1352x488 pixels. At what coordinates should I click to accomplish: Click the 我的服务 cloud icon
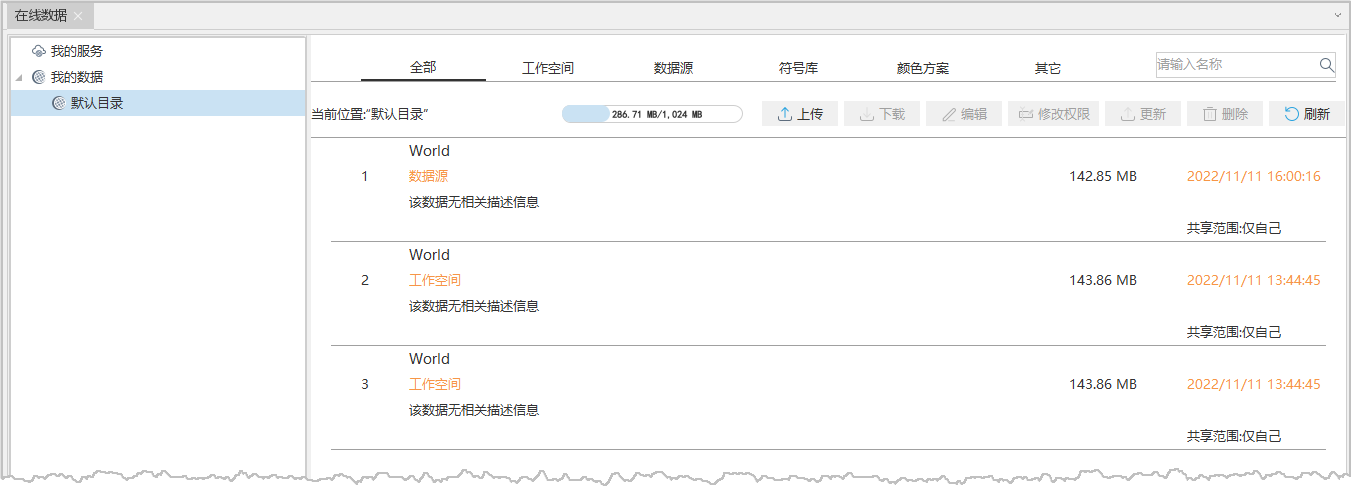coord(39,51)
